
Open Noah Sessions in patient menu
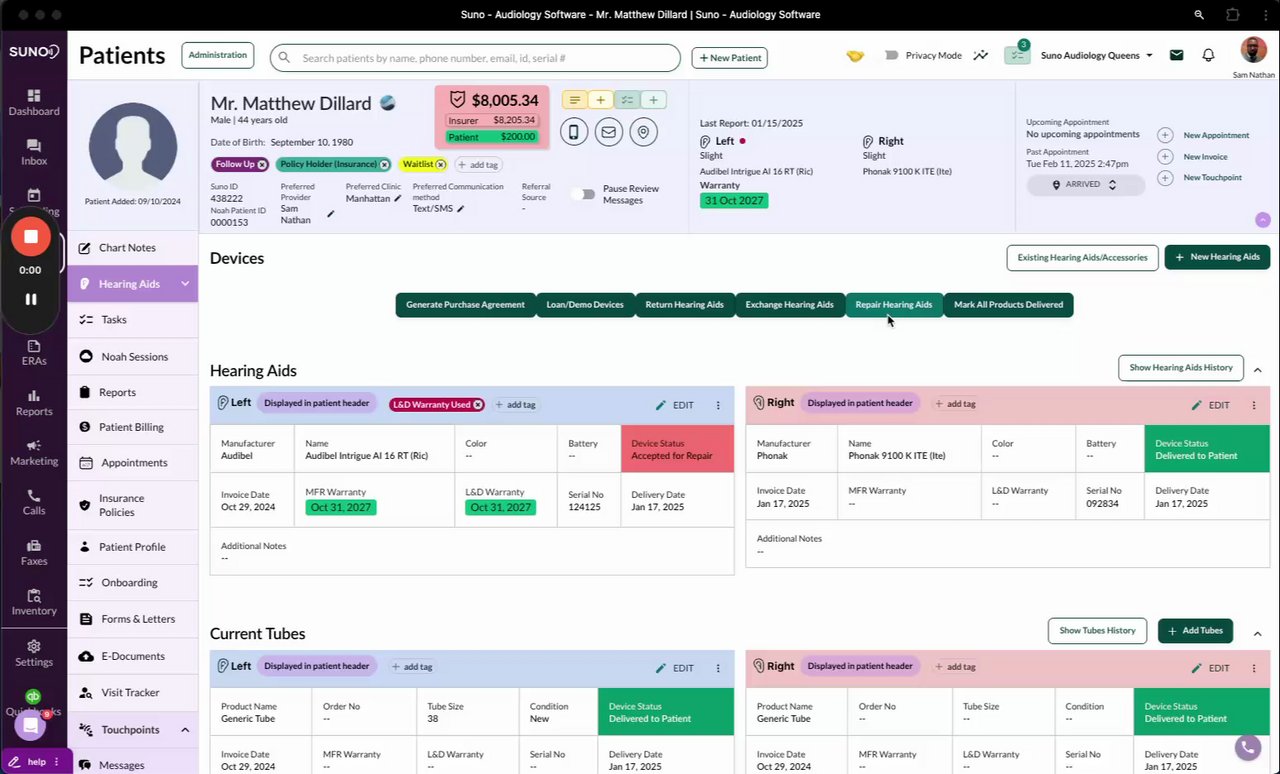tap(133, 357)
